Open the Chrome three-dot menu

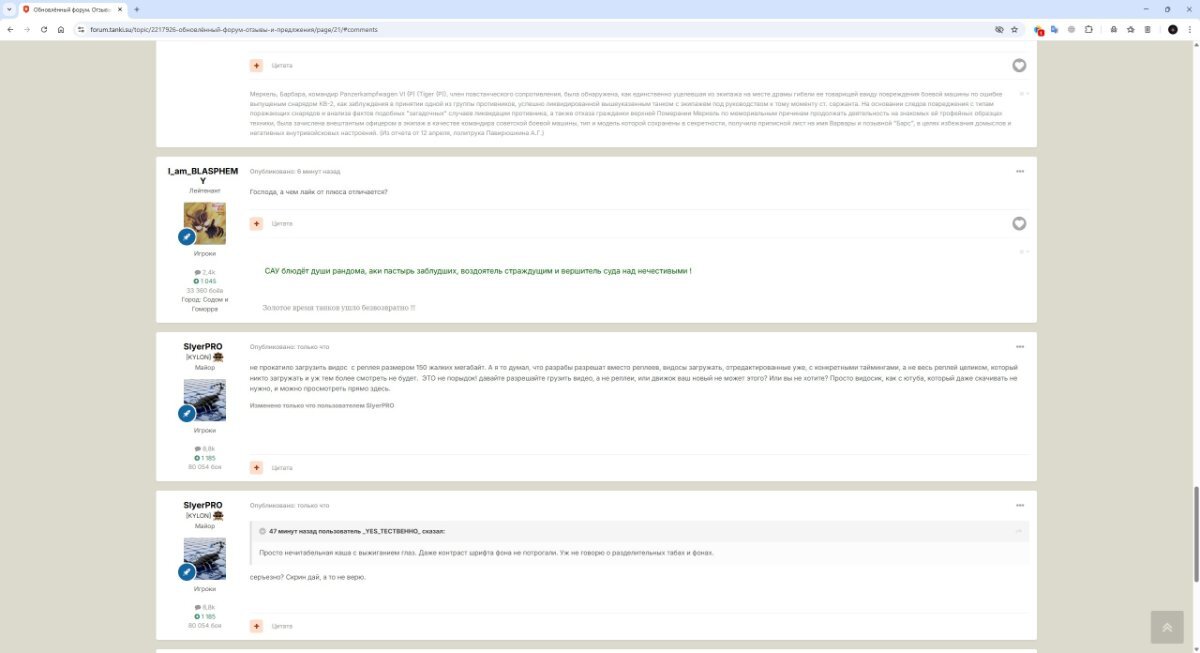pyautogui.click(x=1189, y=29)
